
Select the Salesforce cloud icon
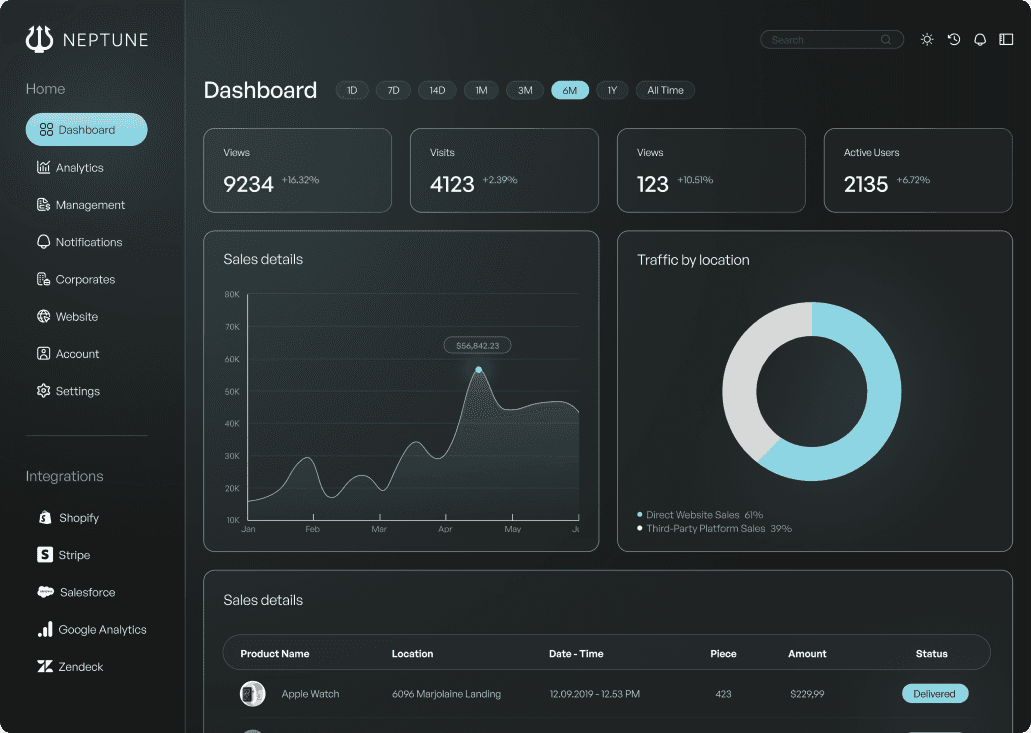45,592
